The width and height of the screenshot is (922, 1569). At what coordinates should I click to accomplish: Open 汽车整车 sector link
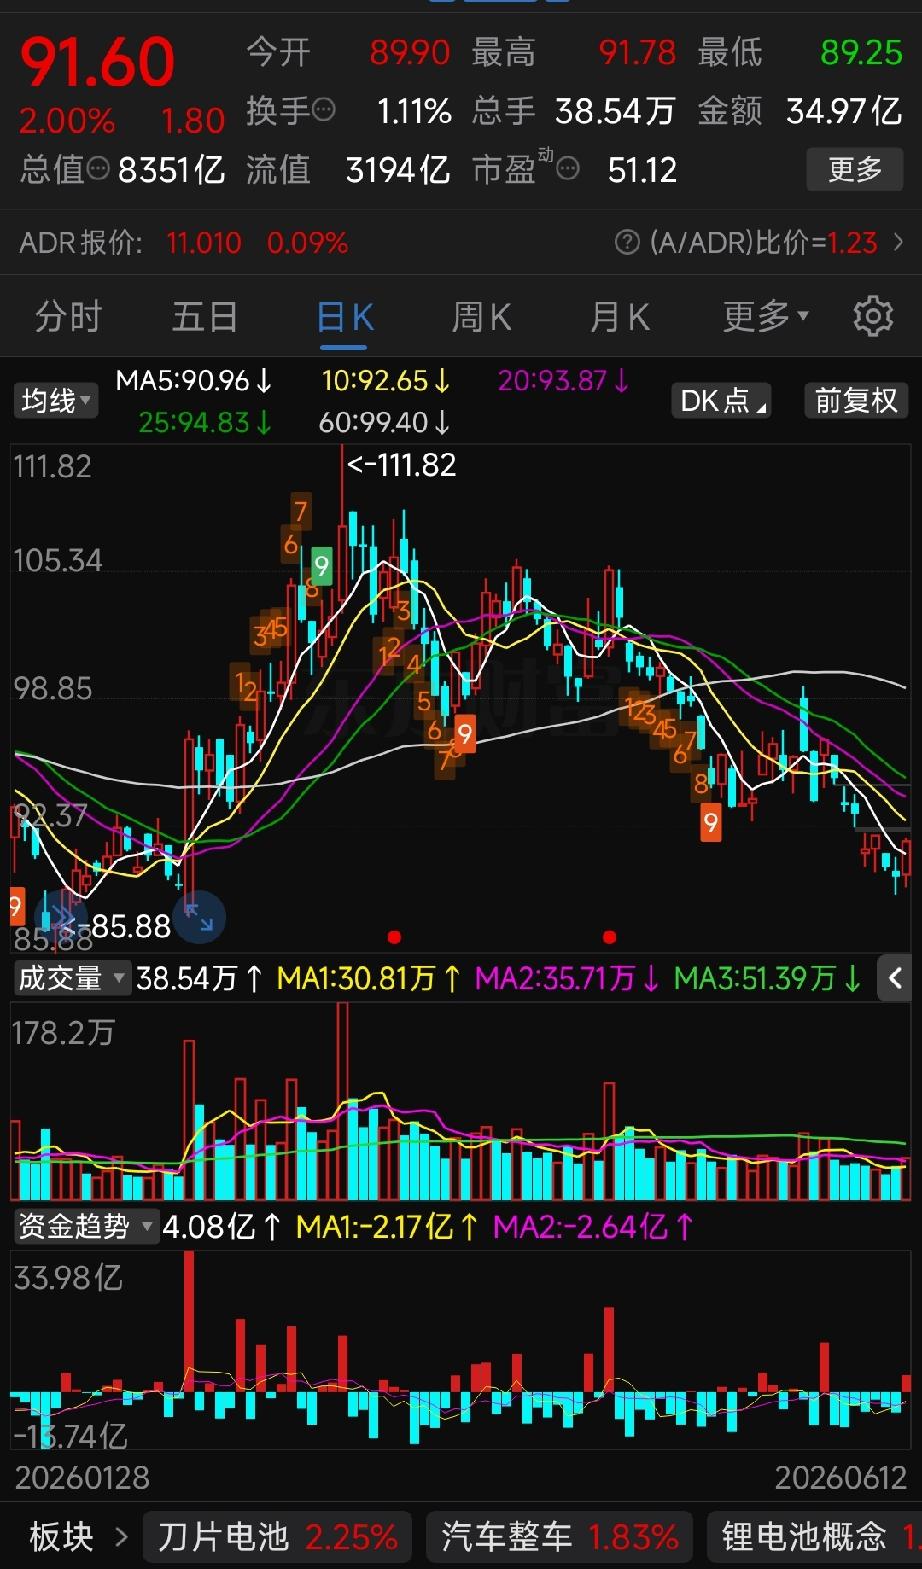(x=560, y=1536)
